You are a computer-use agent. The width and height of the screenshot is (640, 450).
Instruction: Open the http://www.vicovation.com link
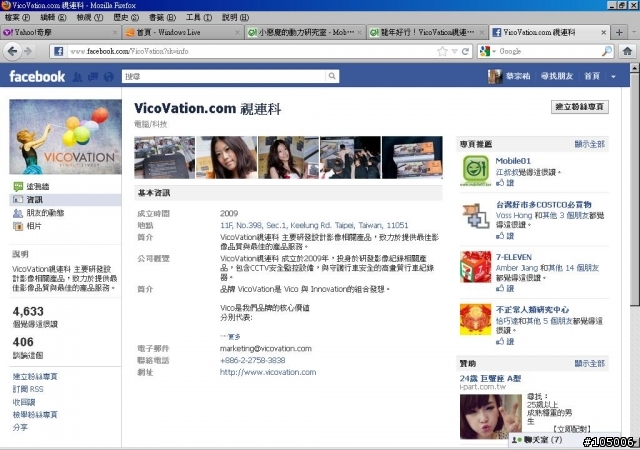(x=268, y=372)
